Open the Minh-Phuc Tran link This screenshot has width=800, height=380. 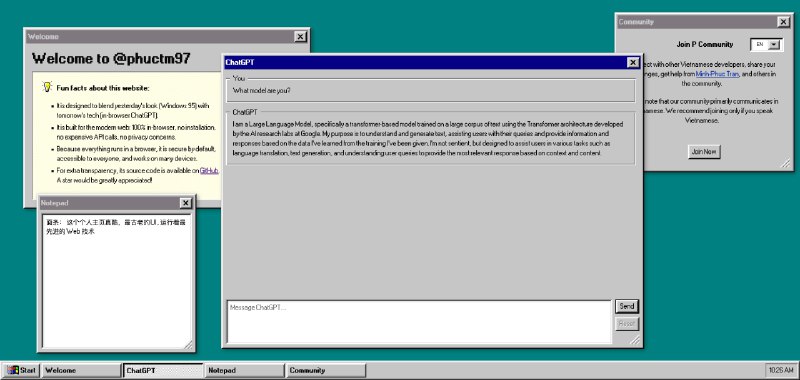(717, 74)
